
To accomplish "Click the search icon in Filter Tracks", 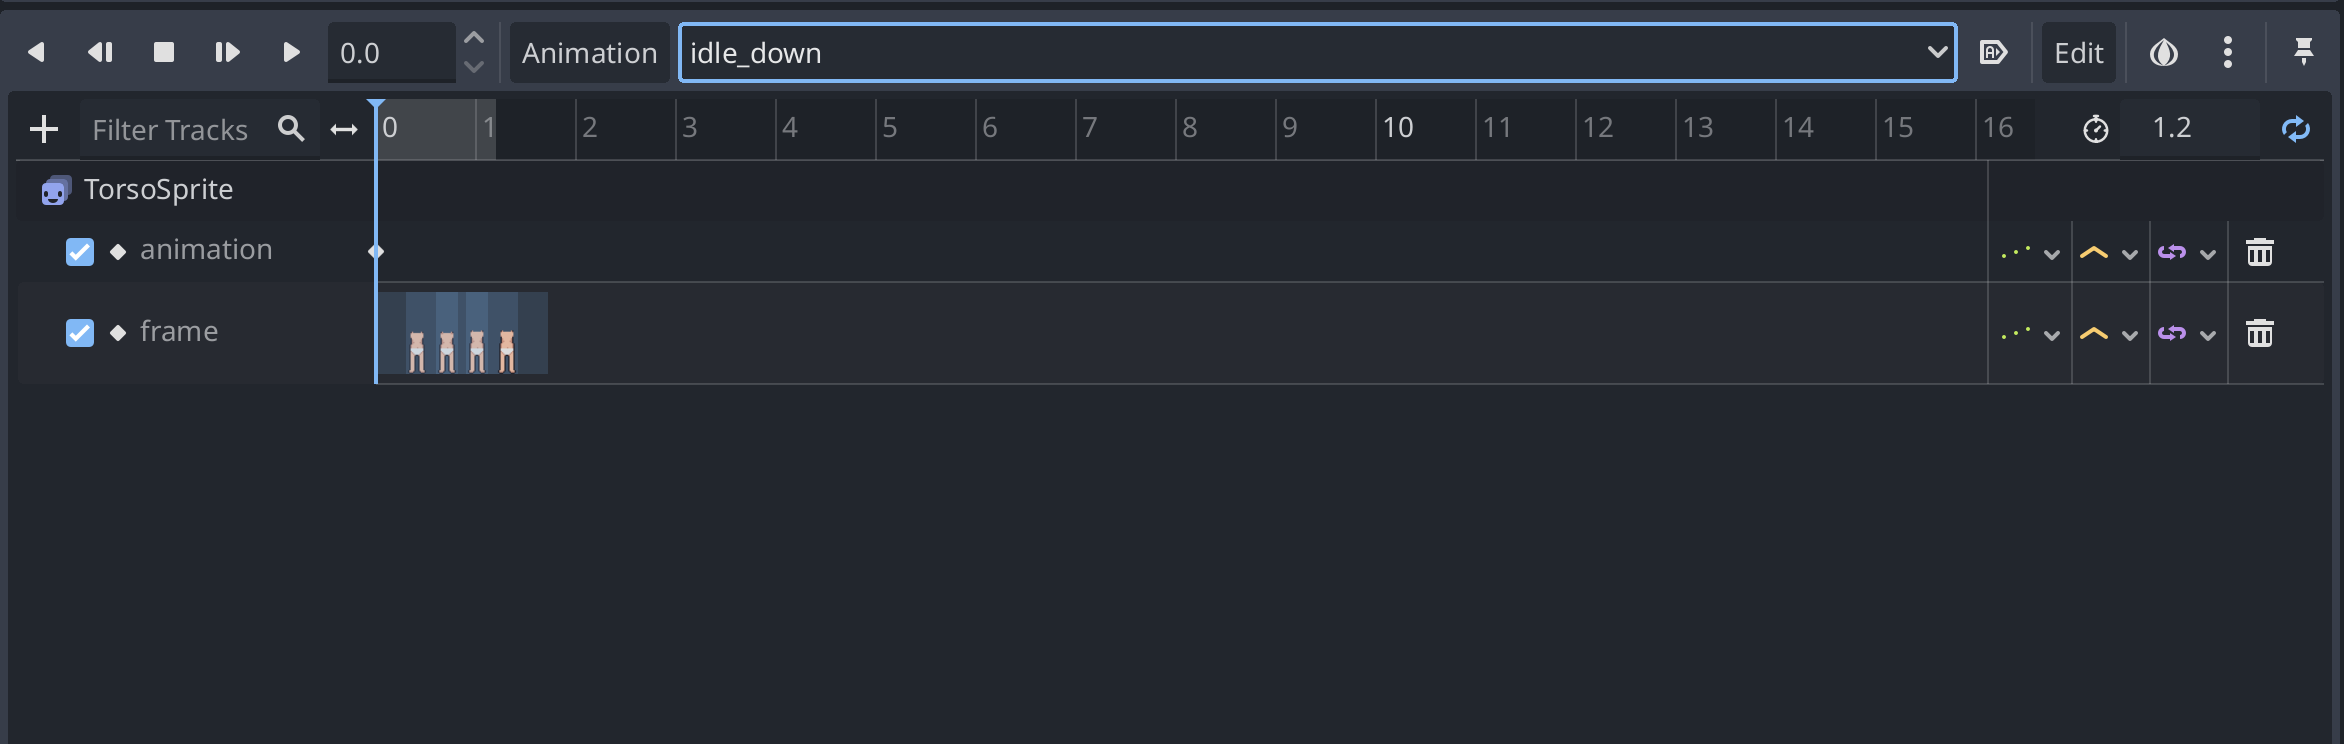I will coord(291,129).
